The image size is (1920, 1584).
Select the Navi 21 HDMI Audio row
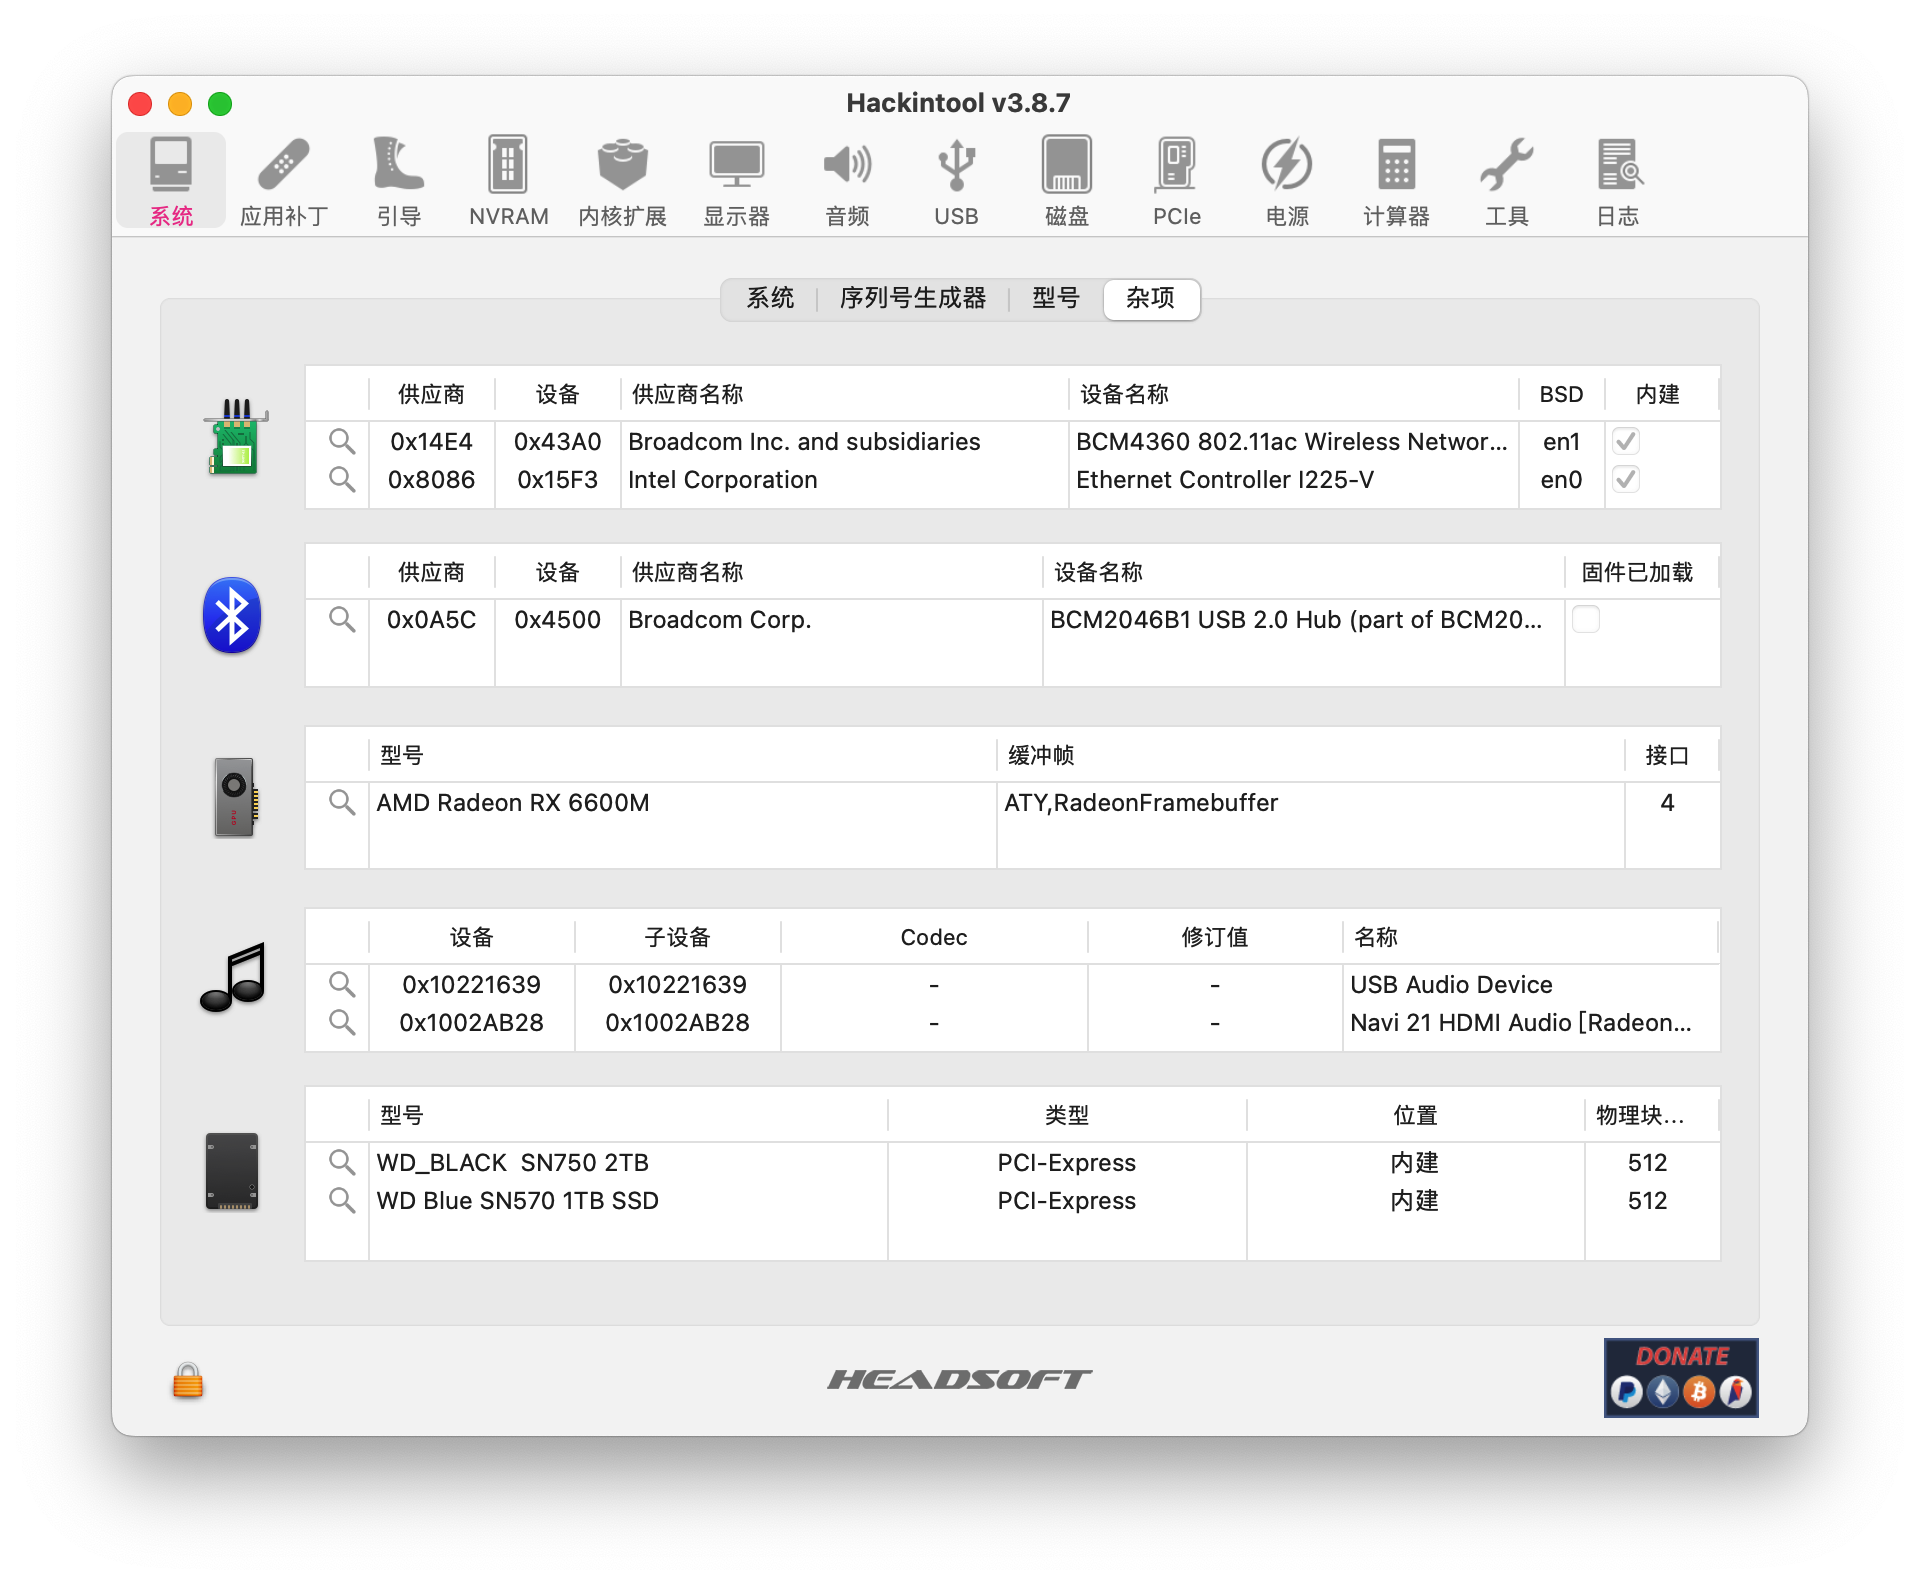tap(1520, 1023)
